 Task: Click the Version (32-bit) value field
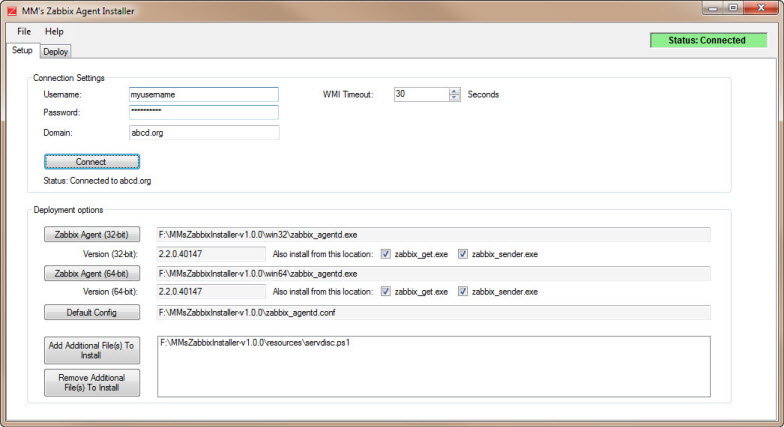(x=211, y=254)
